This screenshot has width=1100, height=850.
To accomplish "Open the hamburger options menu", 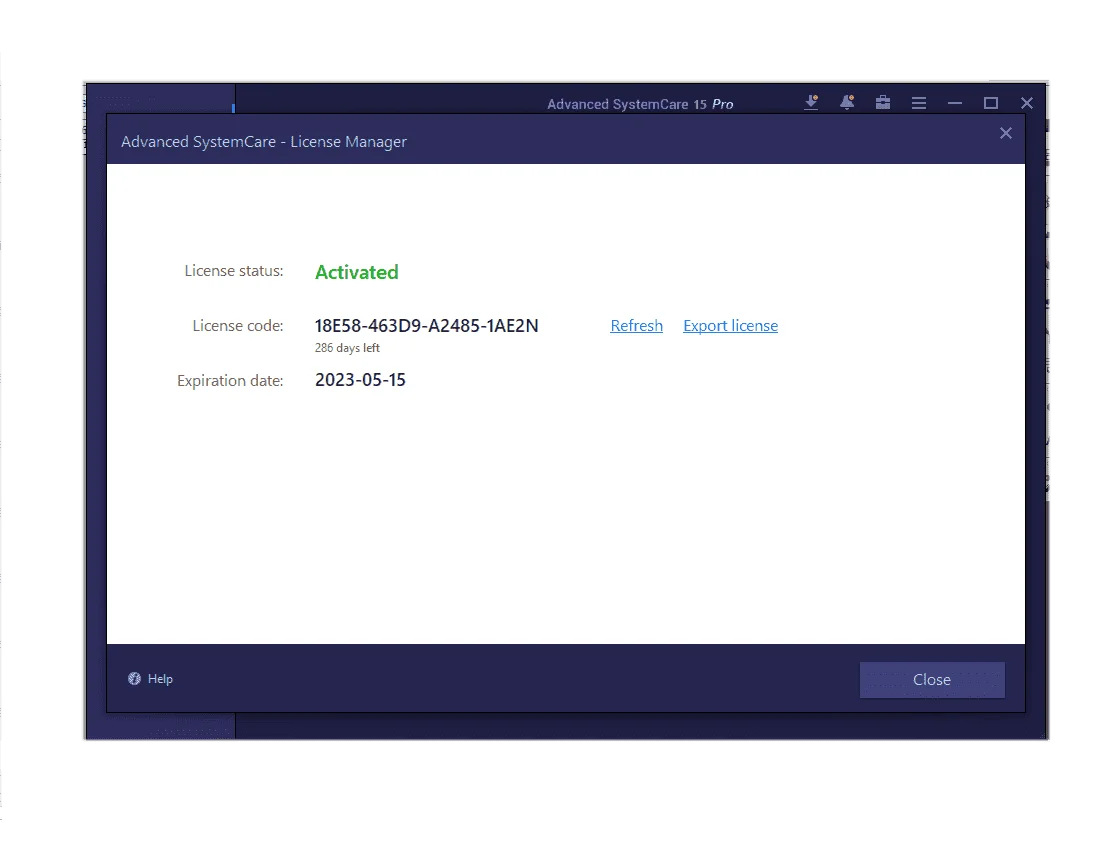I will [919, 103].
